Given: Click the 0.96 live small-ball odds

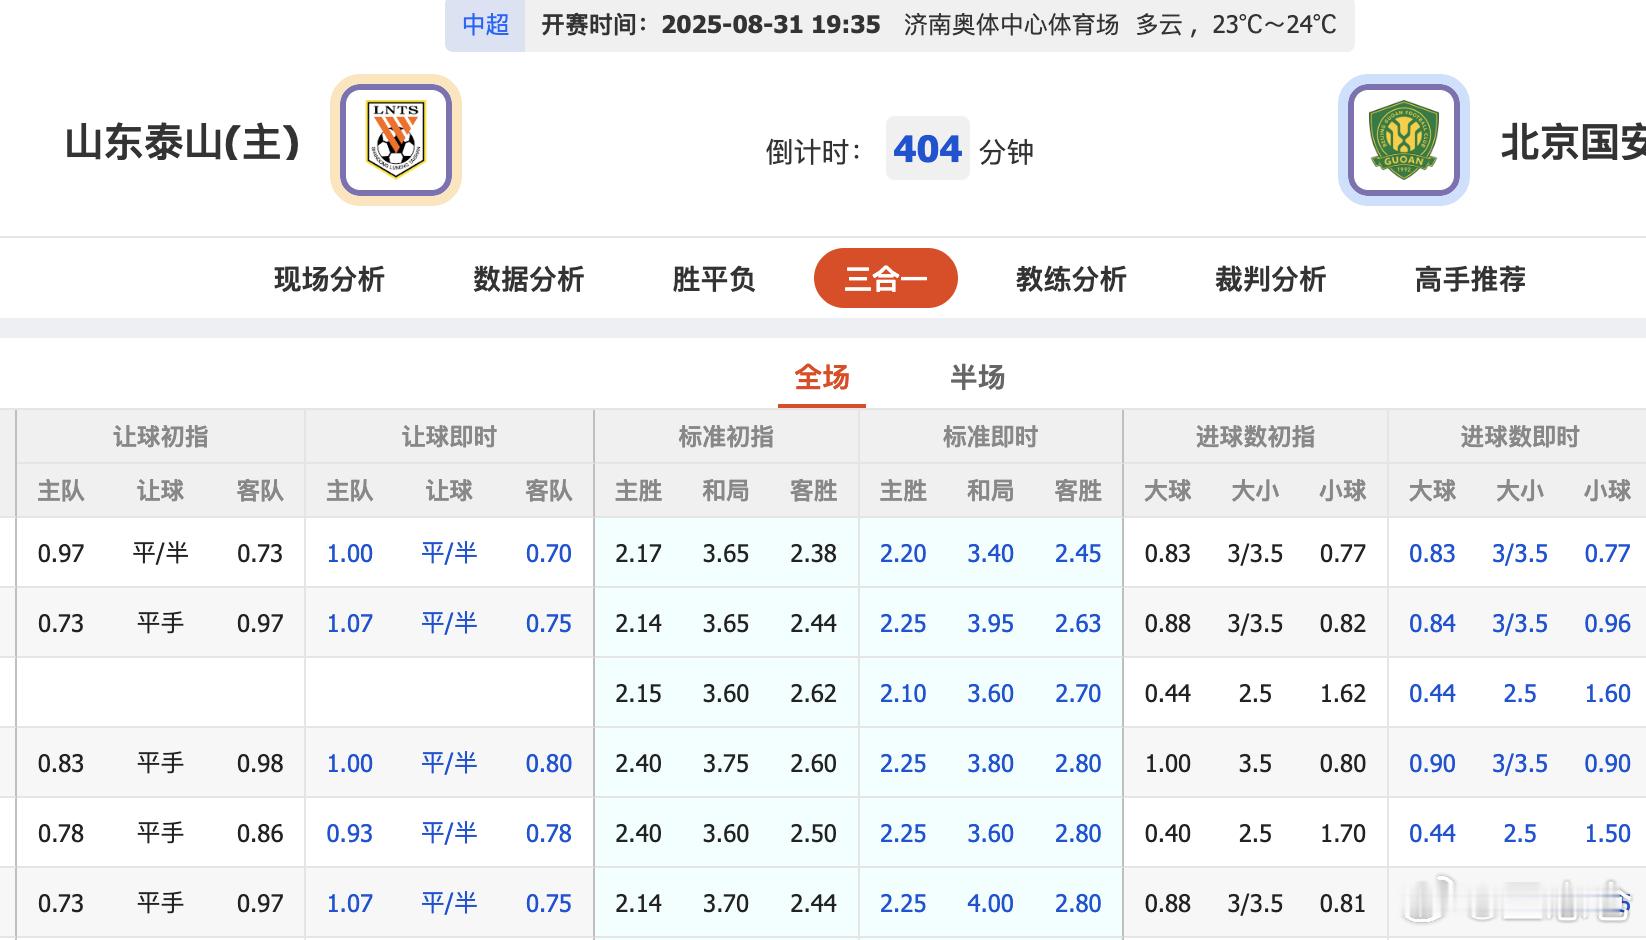Looking at the screenshot, I should 1607,623.
